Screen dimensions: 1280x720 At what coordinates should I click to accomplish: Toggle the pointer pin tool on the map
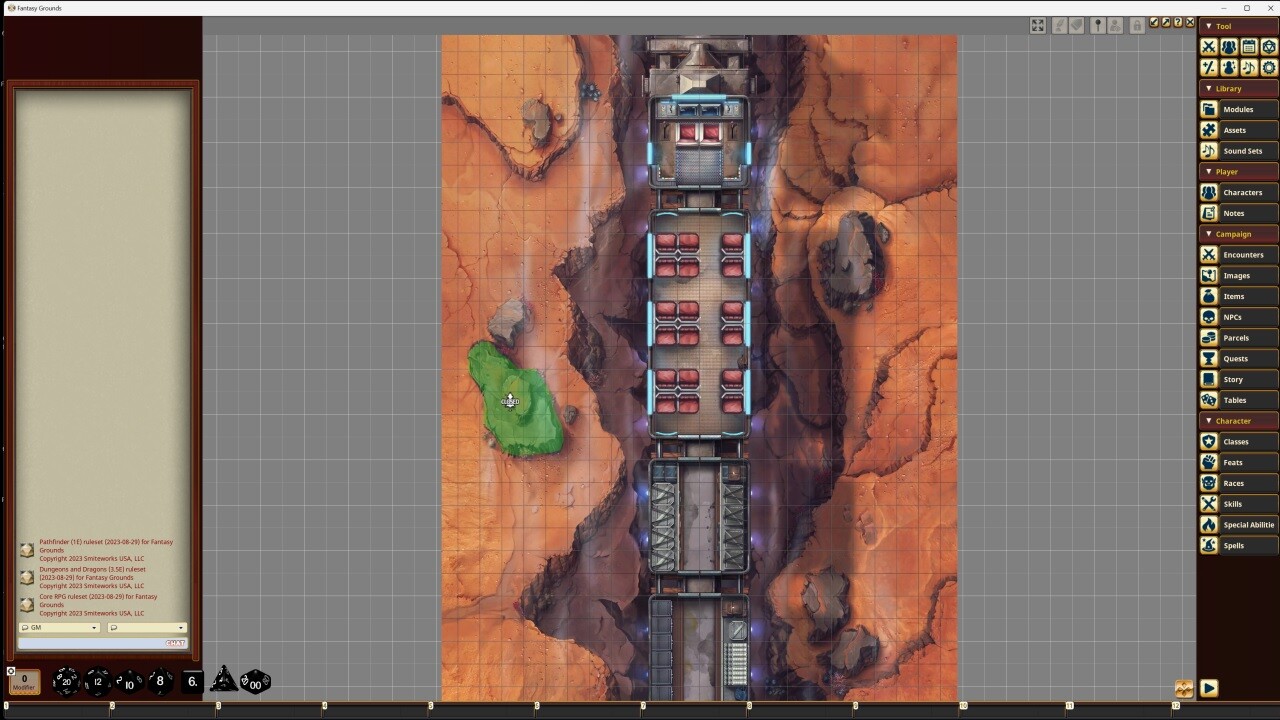point(1097,25)
